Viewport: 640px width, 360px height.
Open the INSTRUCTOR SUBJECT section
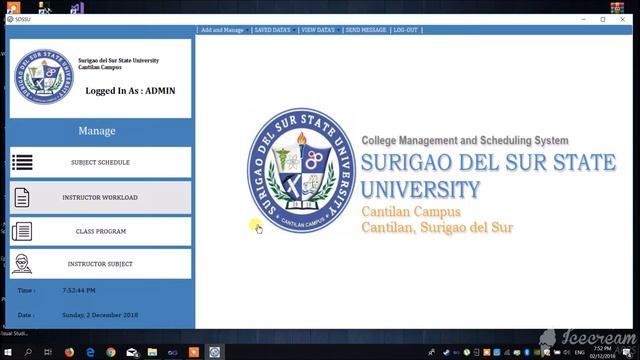[100, 264]
